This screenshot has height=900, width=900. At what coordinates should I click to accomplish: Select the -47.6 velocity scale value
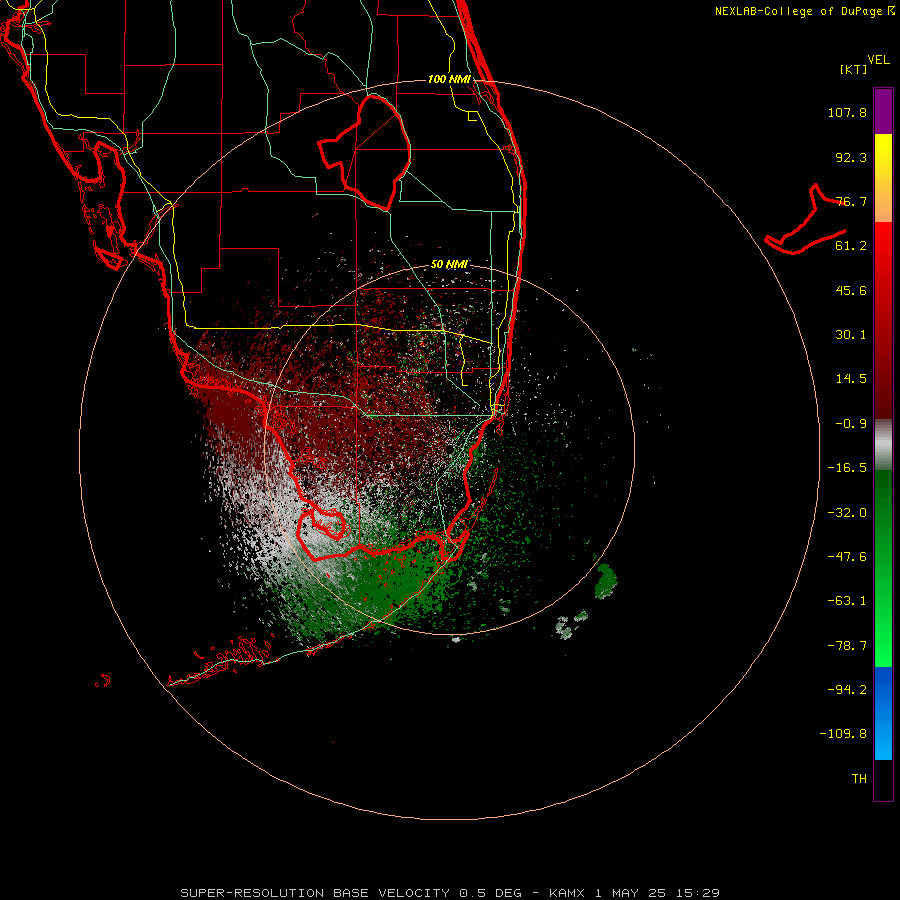pyautogui.click(x=847, y=557)
